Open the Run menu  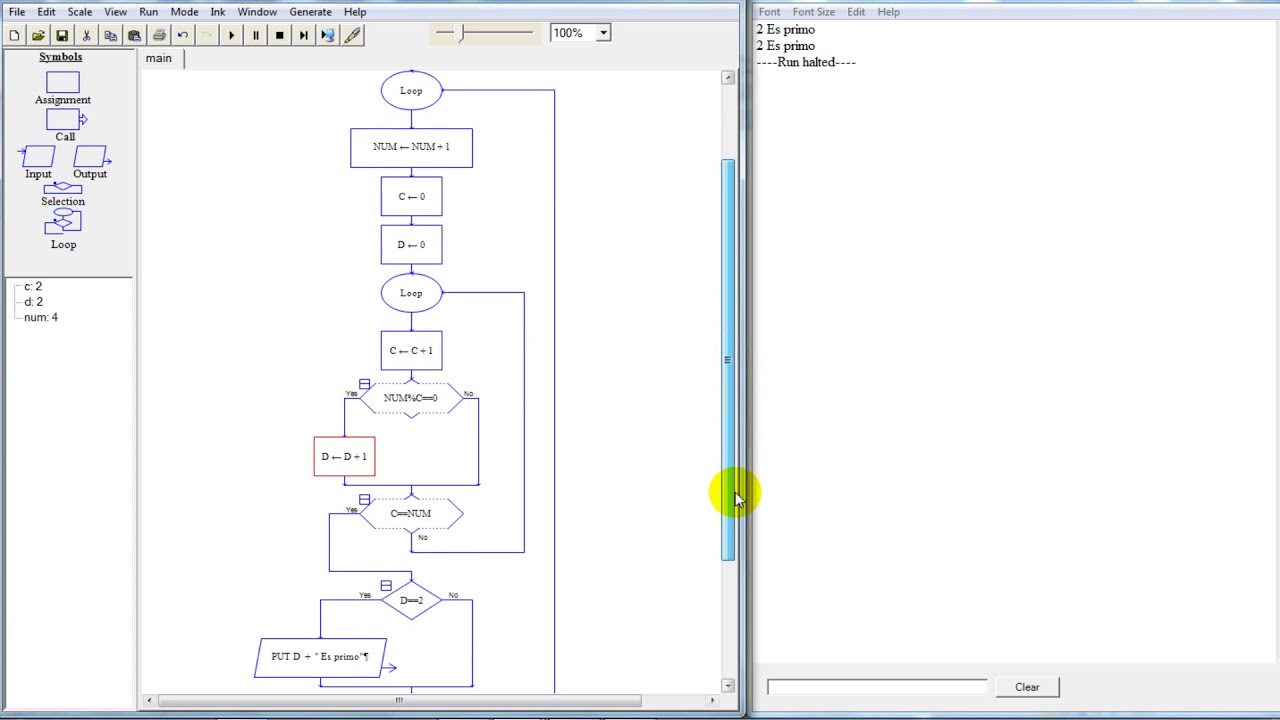(x=148, y=12)
